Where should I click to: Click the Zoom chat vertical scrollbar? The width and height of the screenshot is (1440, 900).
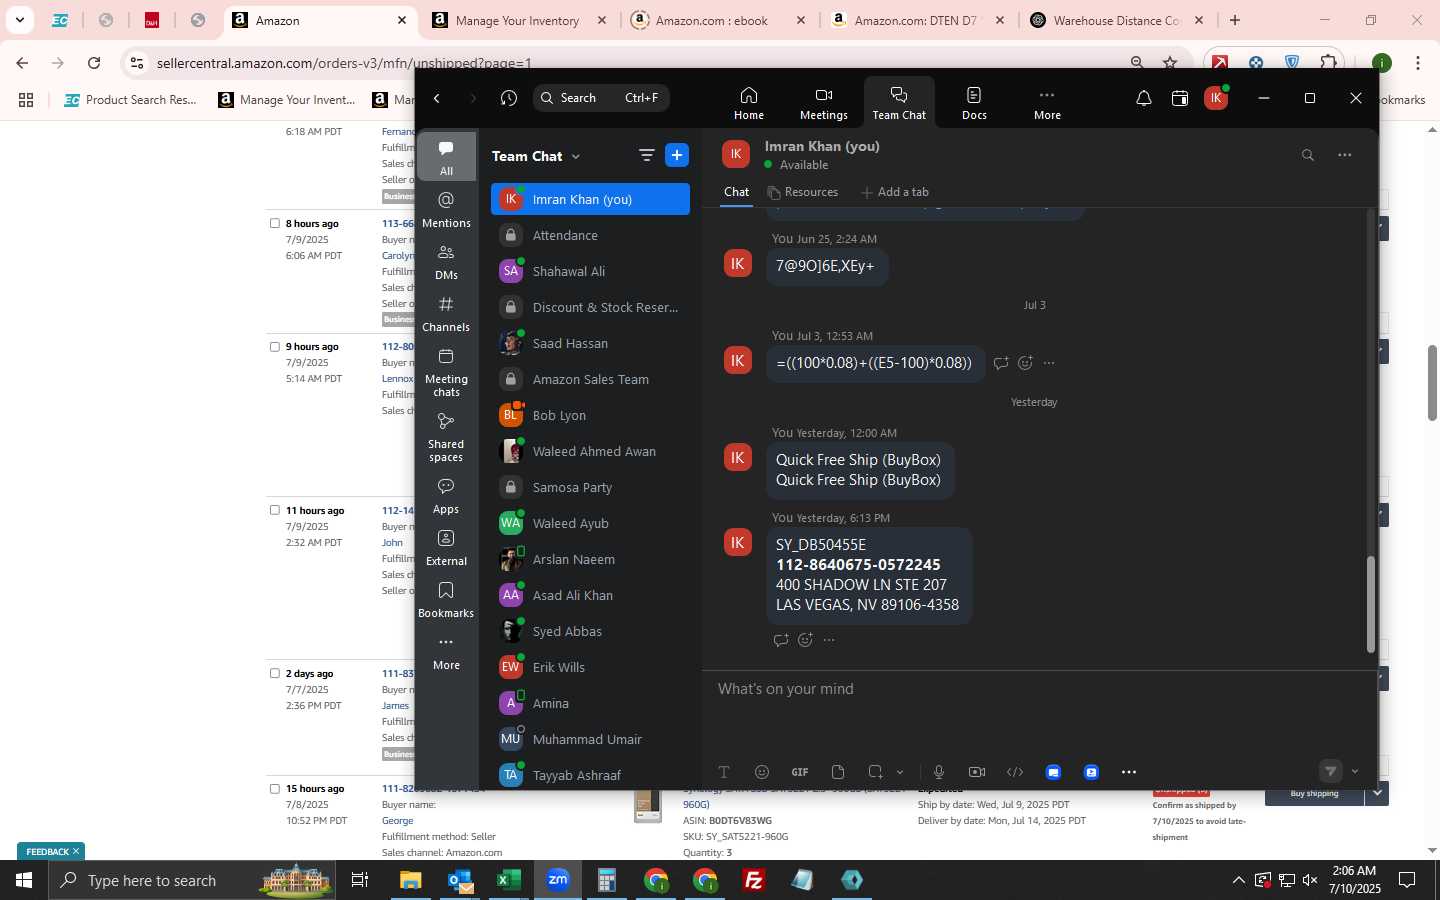point(1371,604)
